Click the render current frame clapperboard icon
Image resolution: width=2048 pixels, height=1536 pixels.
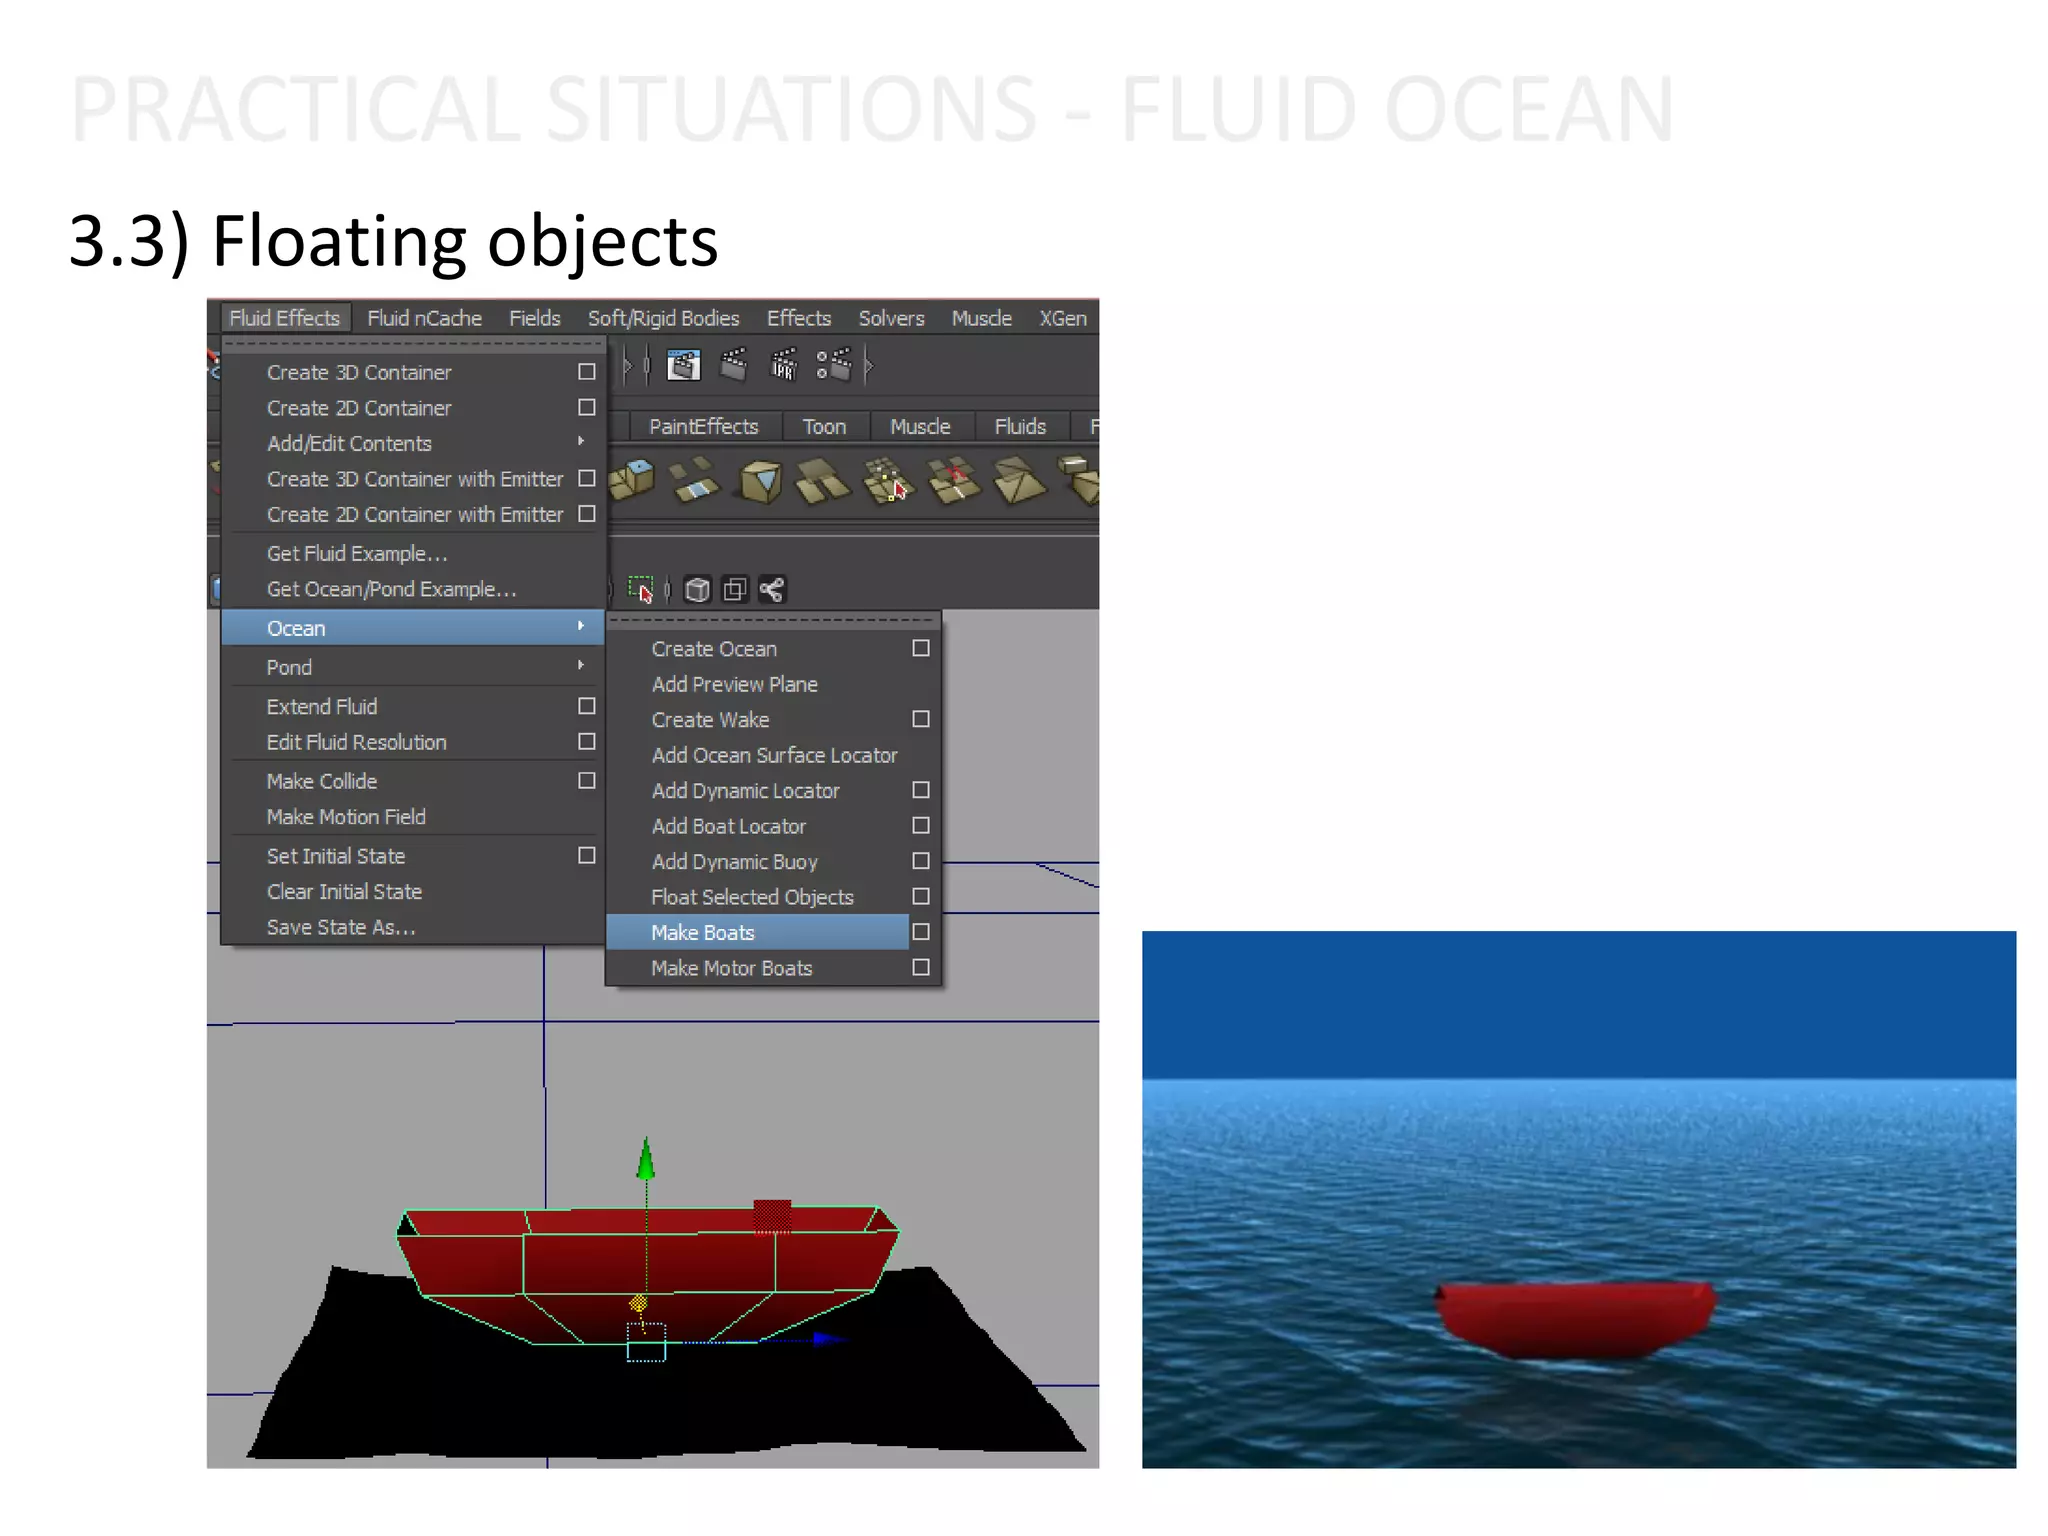(x=734, y=366)
